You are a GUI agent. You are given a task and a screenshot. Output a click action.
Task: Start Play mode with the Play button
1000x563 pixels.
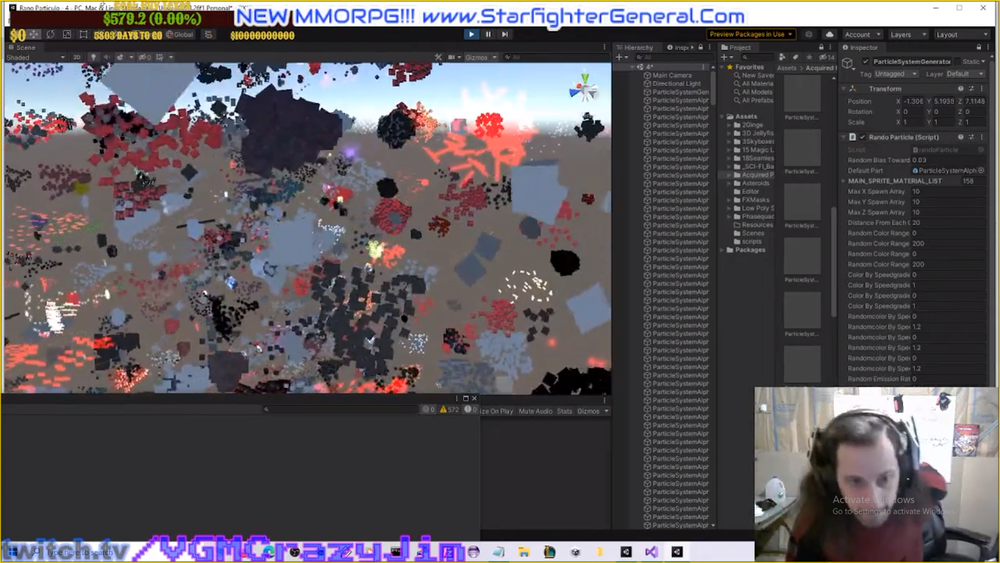click(x=471, y=34)
